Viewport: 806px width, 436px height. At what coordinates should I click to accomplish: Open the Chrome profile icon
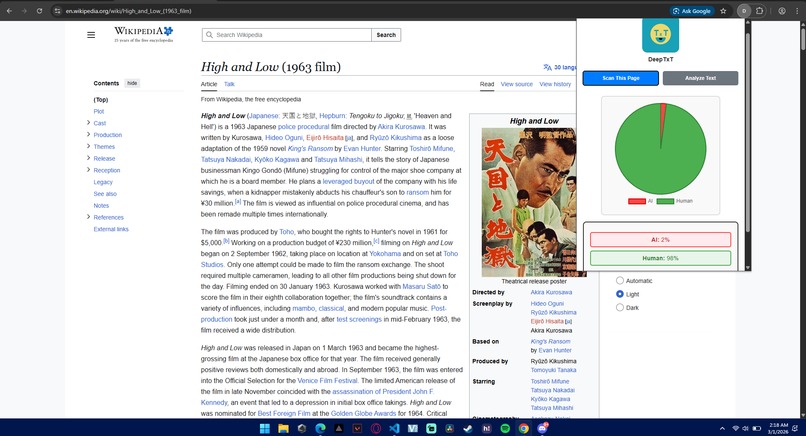coord(782,11)
